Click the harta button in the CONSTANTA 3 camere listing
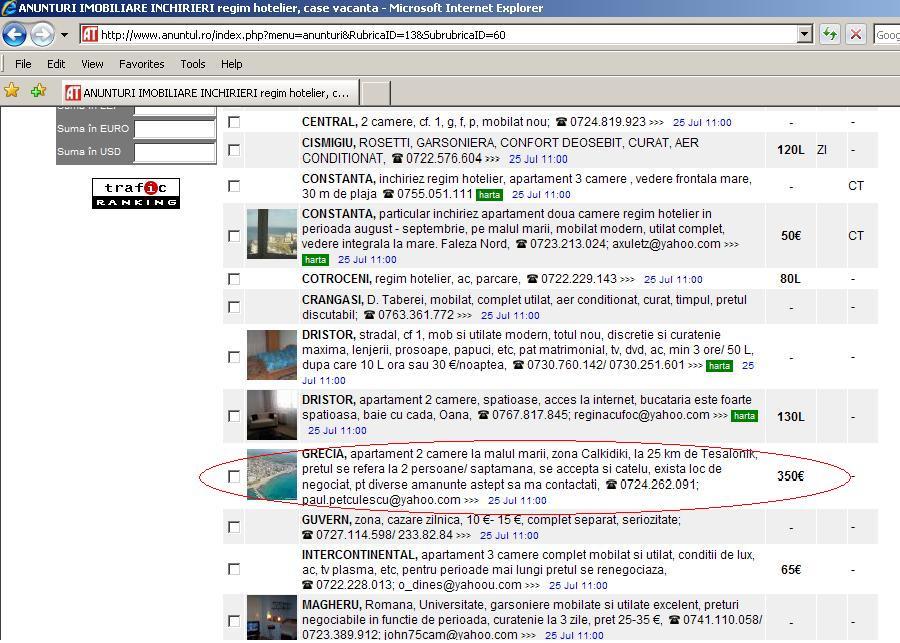The image size is (900, 643). (x=489, y=195)
